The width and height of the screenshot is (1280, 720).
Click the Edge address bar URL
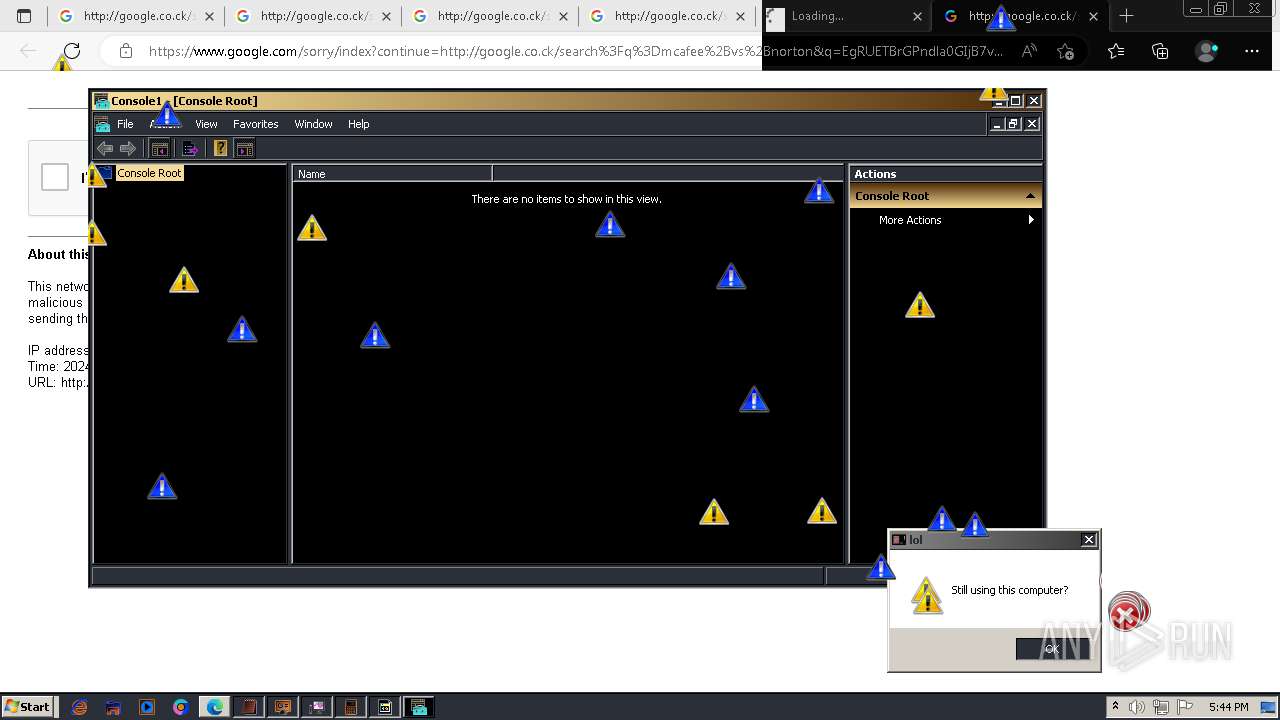coord(575,51)
